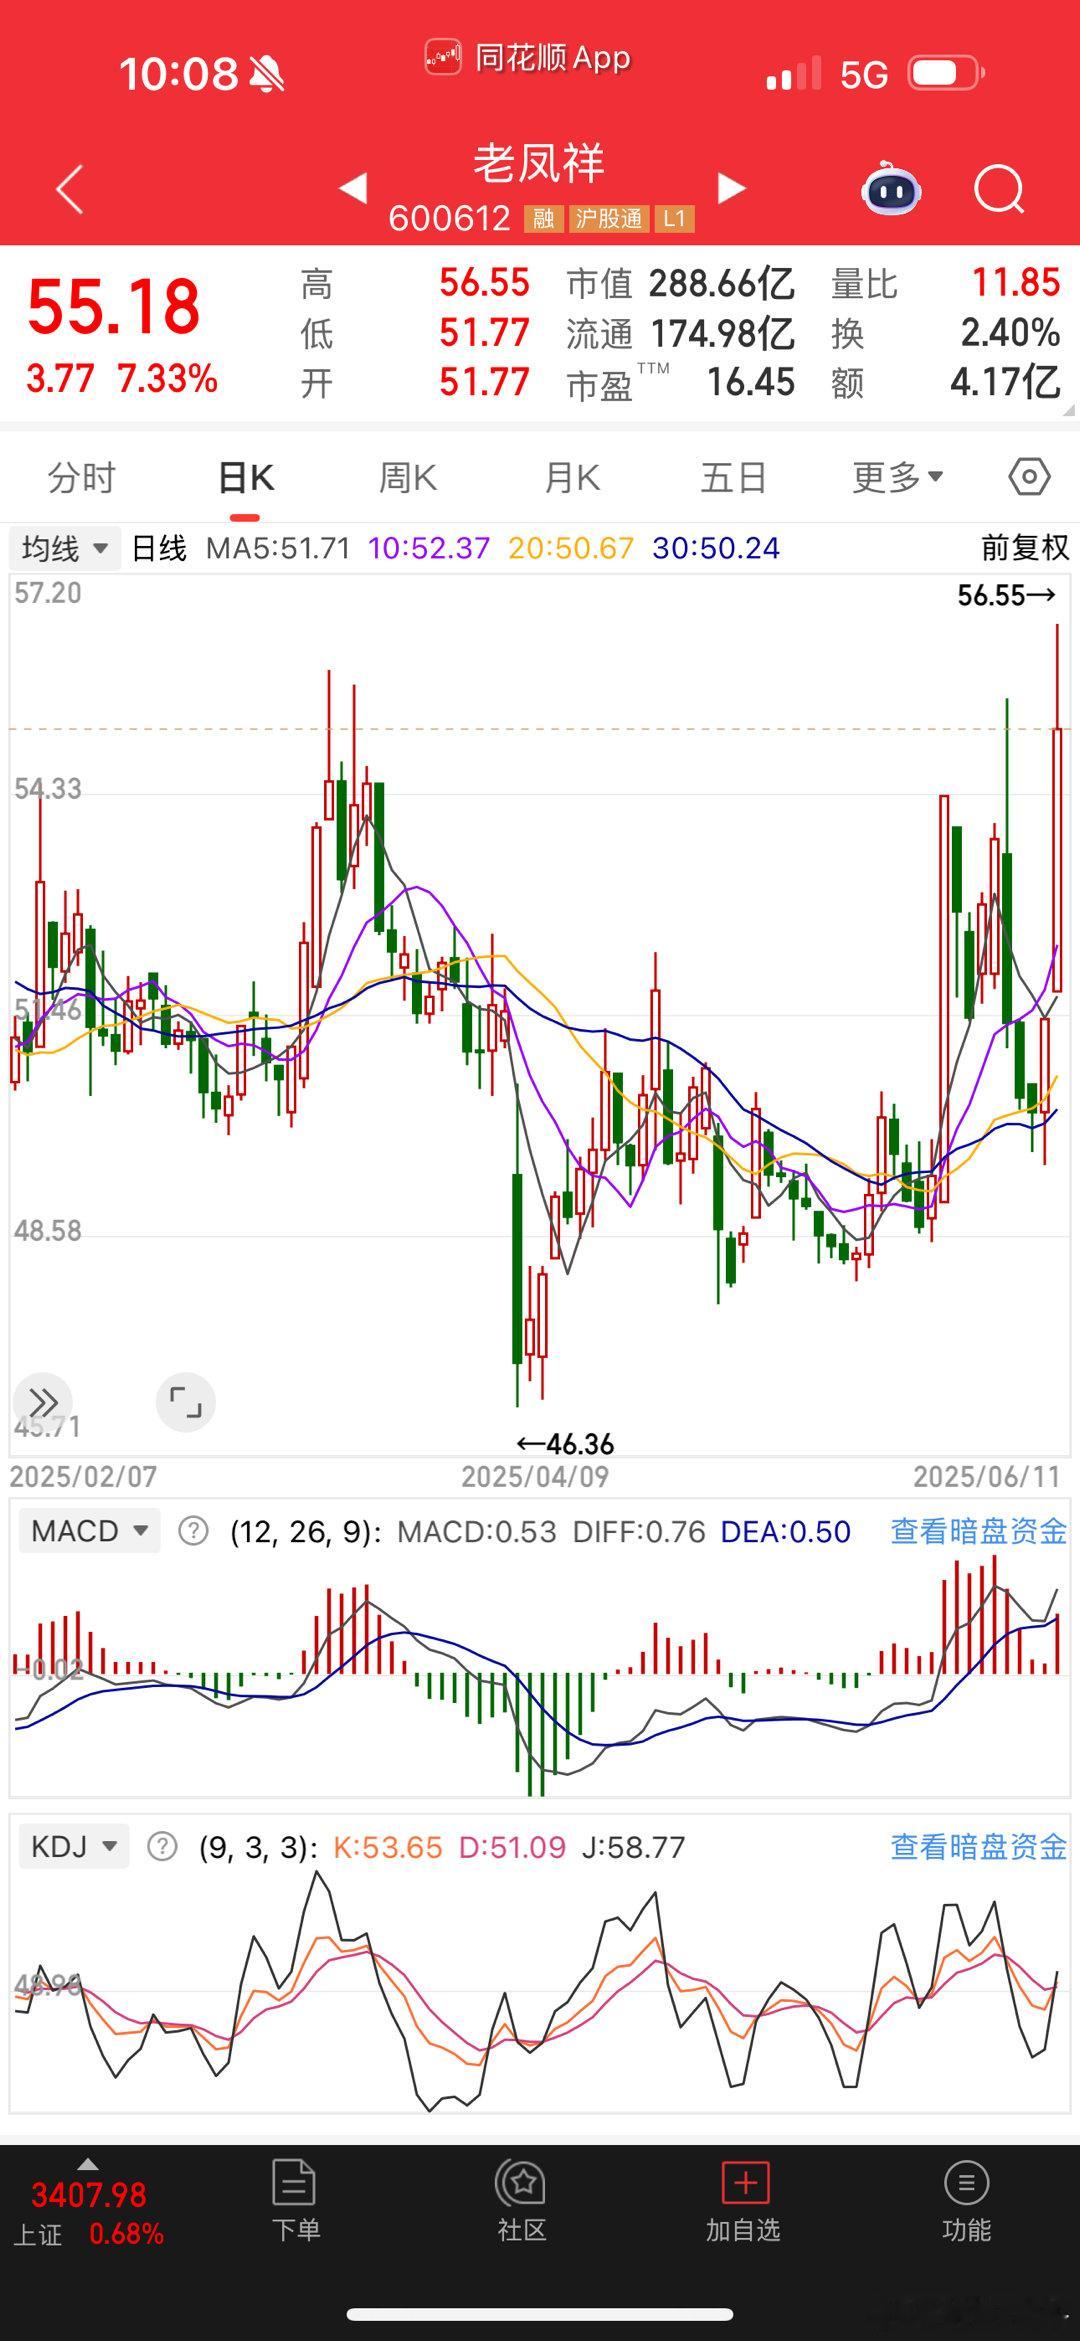Tap the 上证 3407.98 index quote

click(x=89, y=2213)
